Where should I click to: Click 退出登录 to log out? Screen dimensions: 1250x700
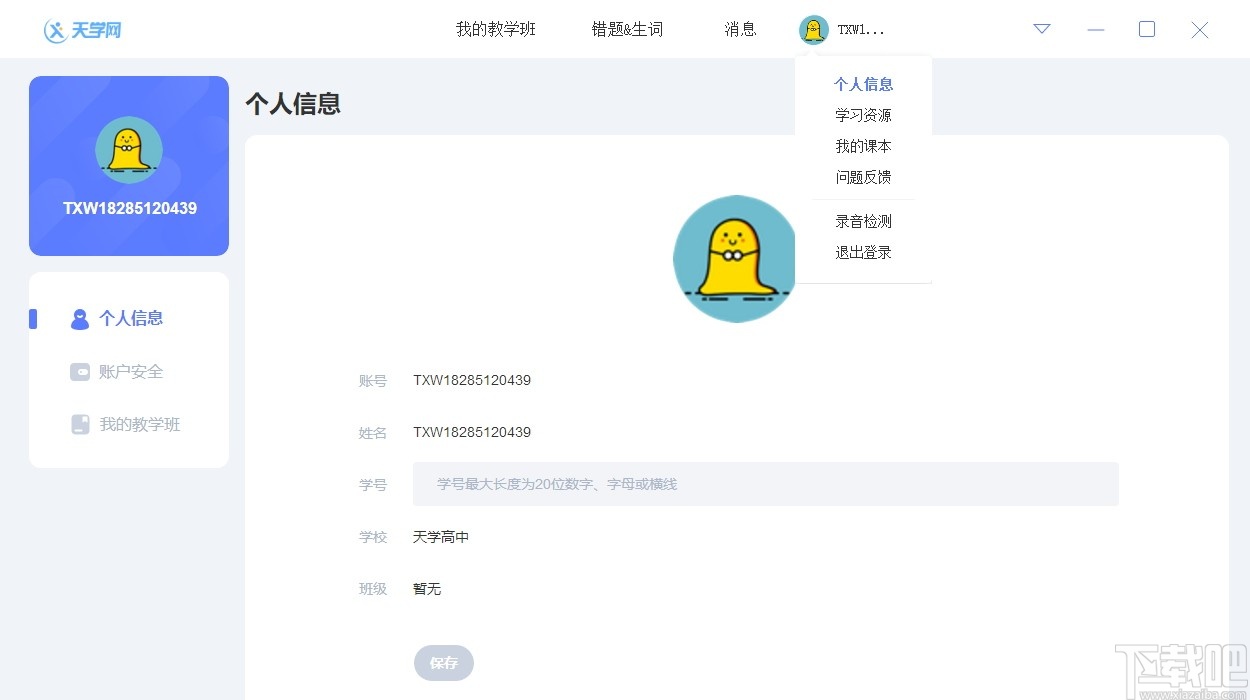(x=862, y=252)
